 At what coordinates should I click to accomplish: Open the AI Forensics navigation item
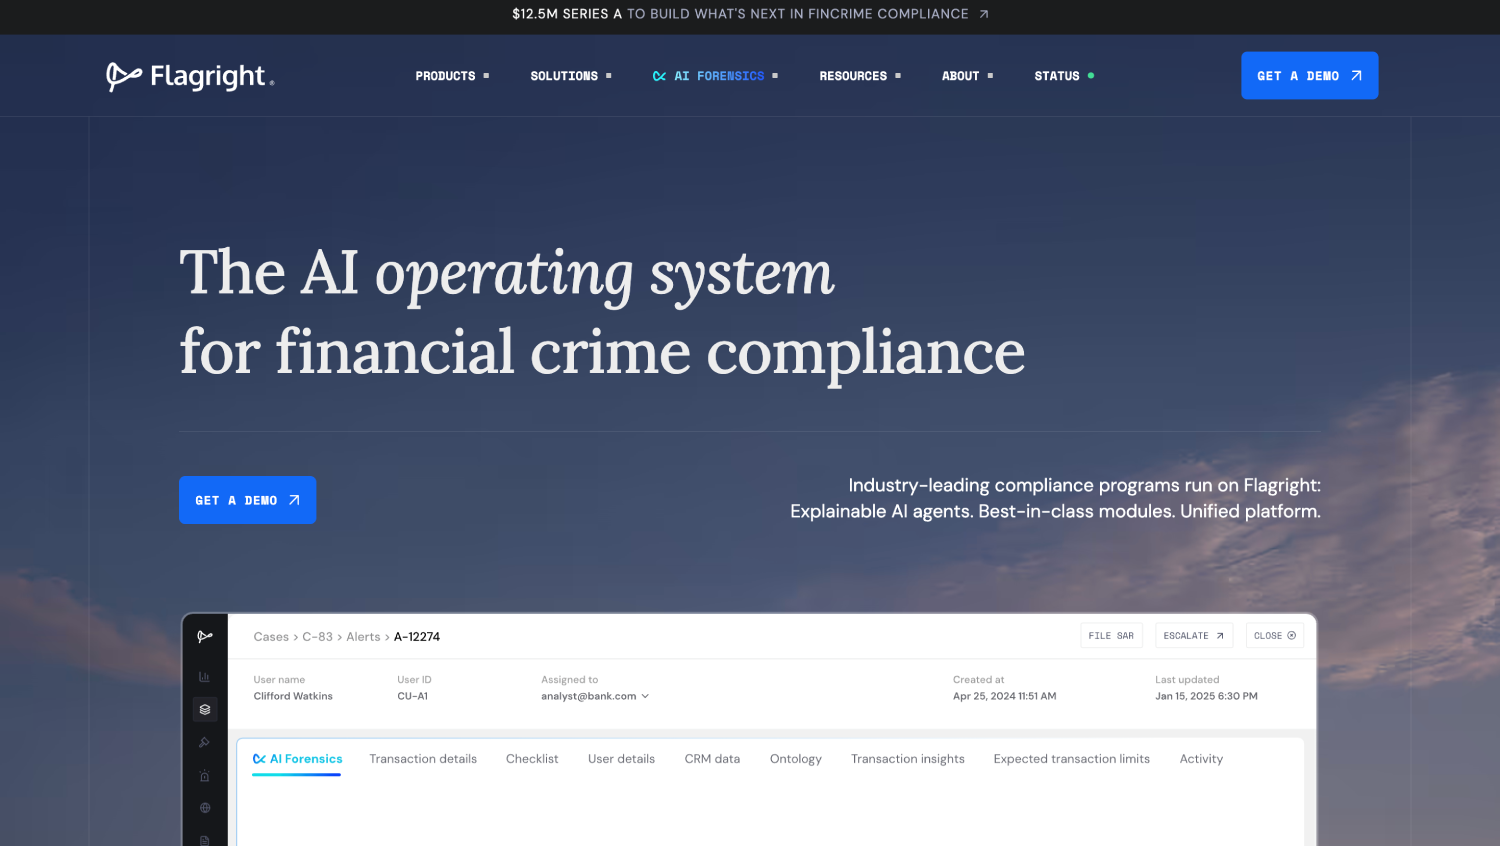(x=715, y=76)
